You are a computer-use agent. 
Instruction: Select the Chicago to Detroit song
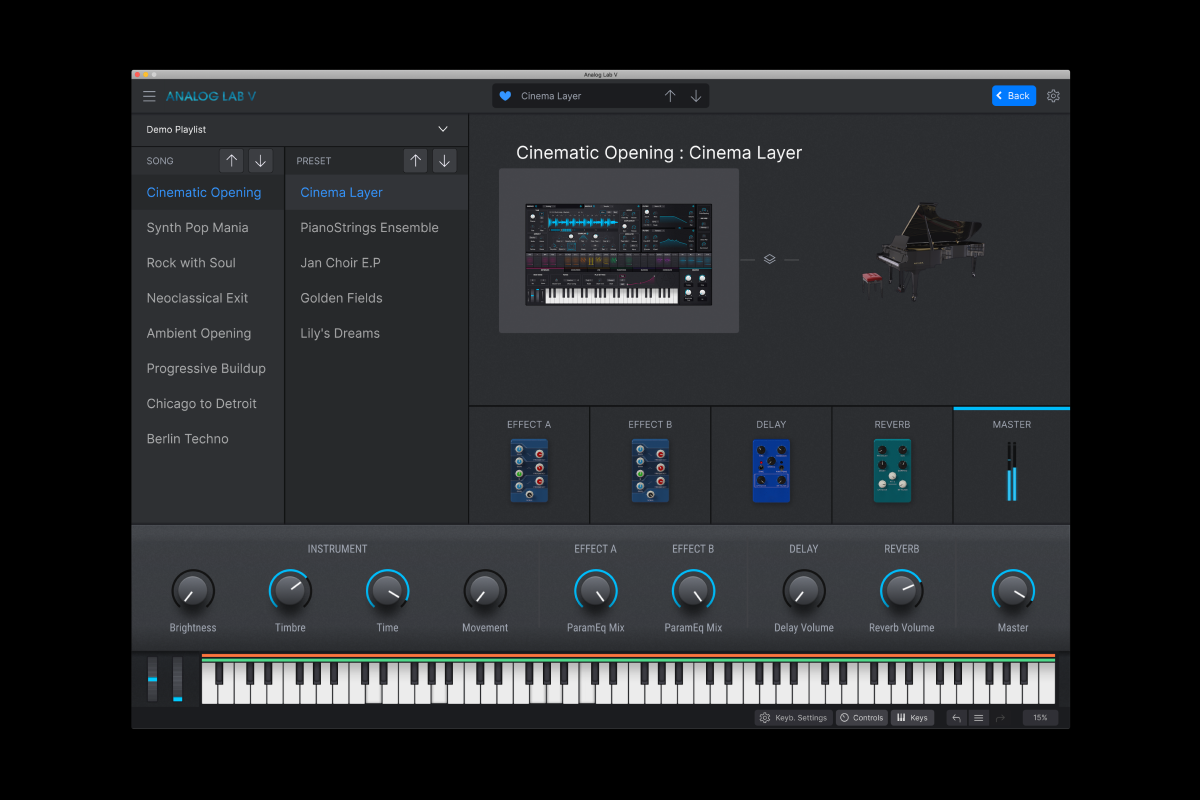pyautogui.click(x=208, y=403)
